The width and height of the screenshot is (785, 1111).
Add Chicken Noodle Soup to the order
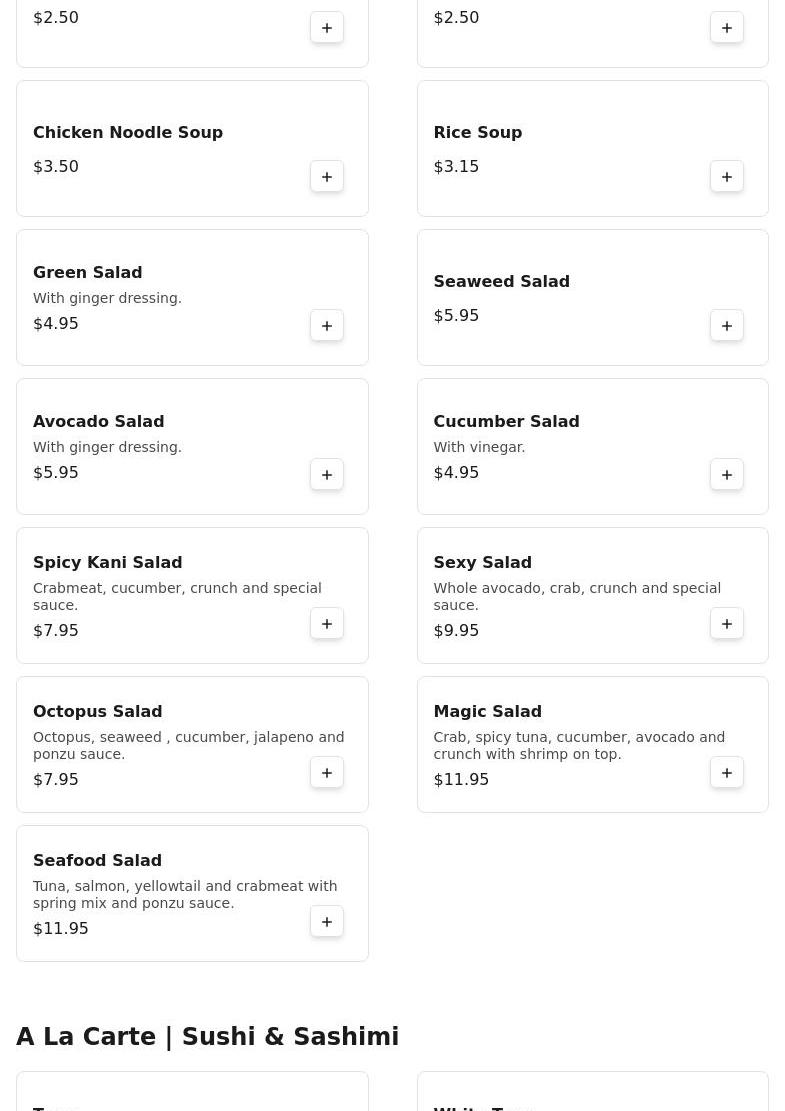pyautogui.click(x=327, y=177)
